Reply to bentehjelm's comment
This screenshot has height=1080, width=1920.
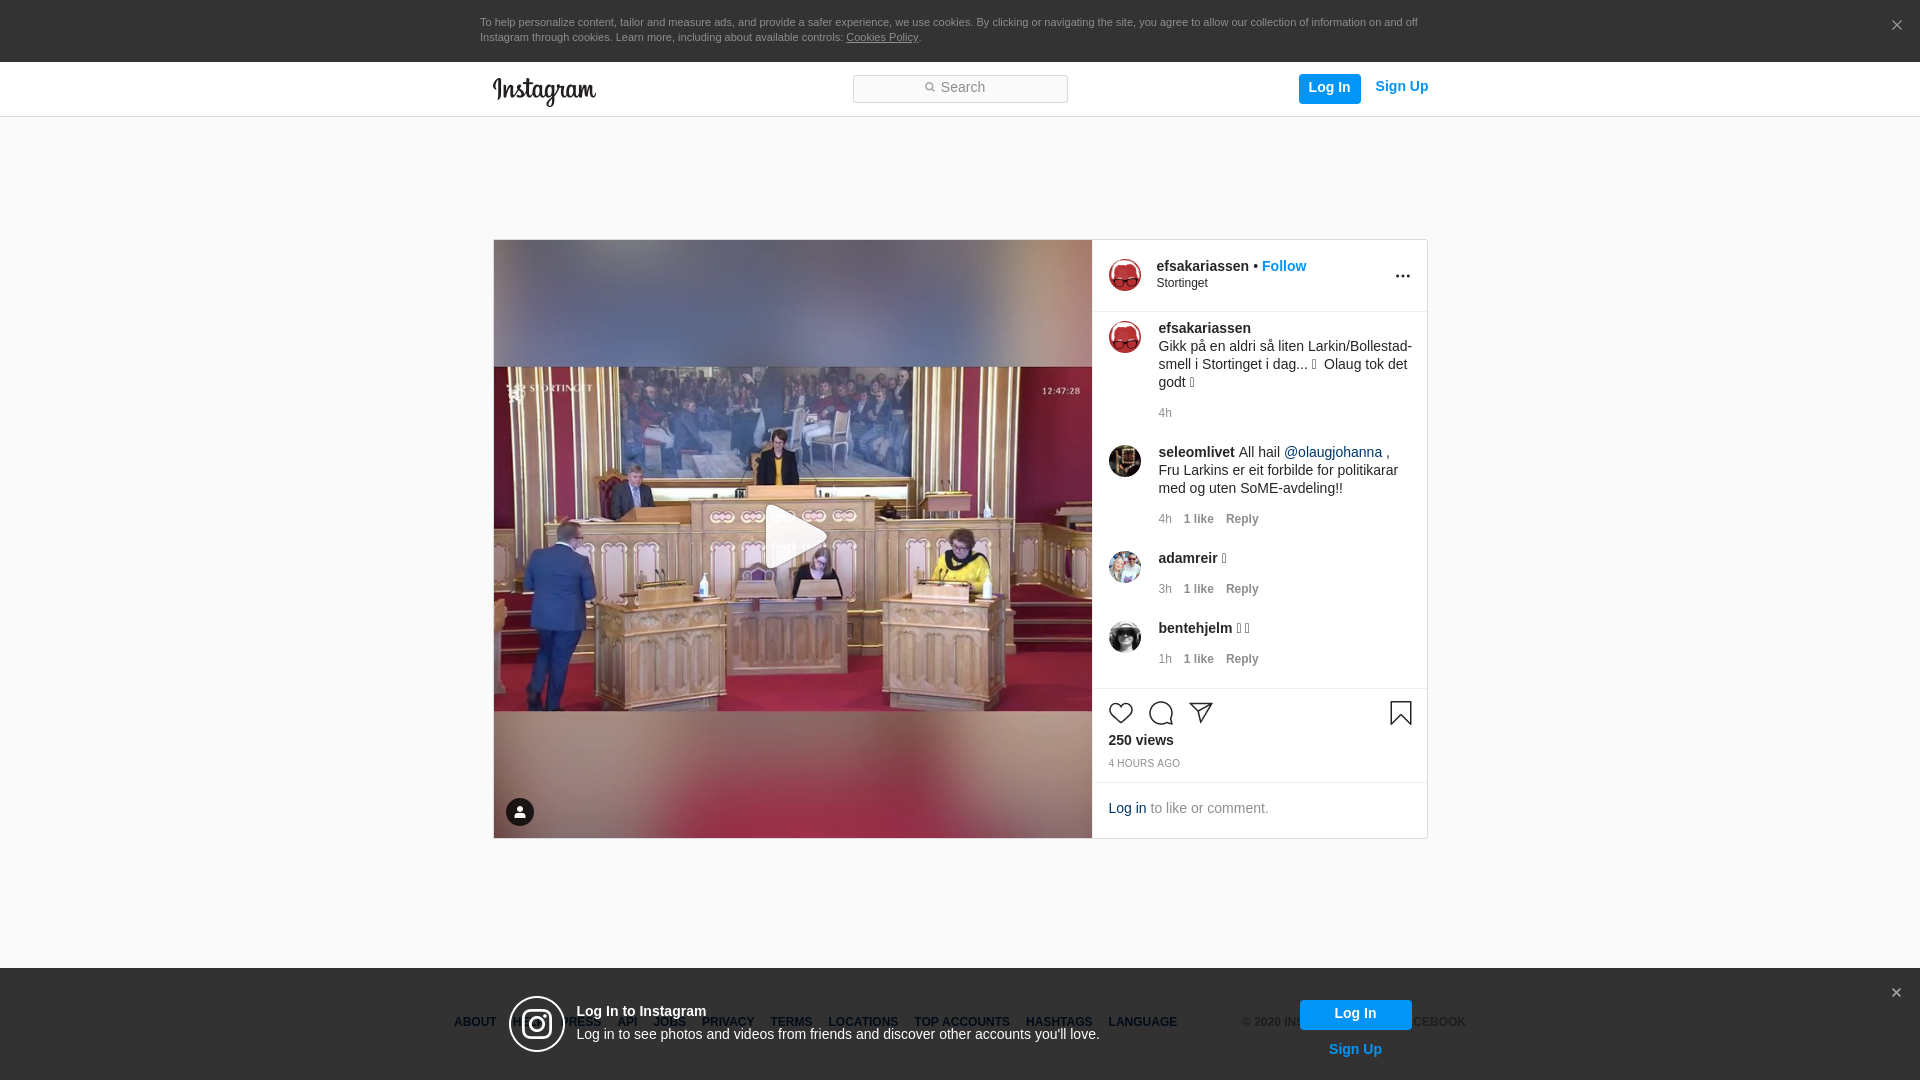pyautogui.click(x=1242, y=659)
